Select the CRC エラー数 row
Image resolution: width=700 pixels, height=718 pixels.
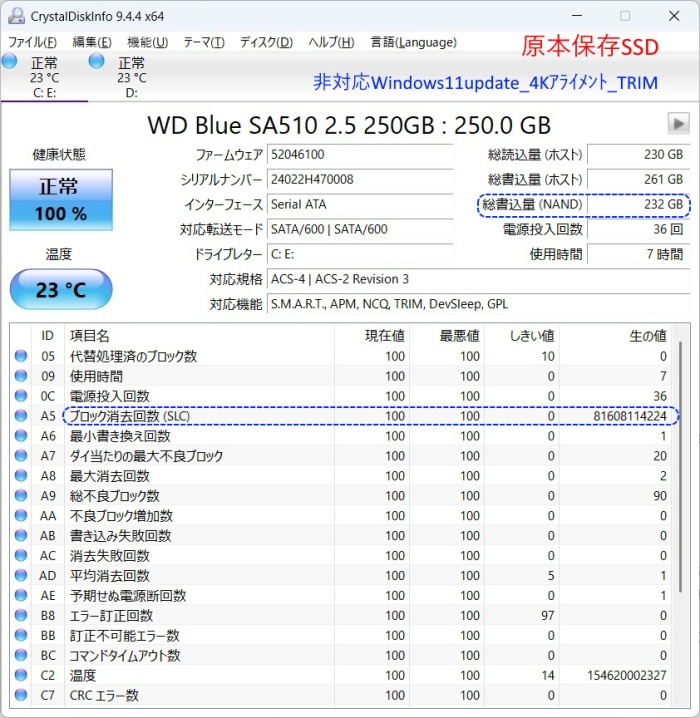coord(341,695)
